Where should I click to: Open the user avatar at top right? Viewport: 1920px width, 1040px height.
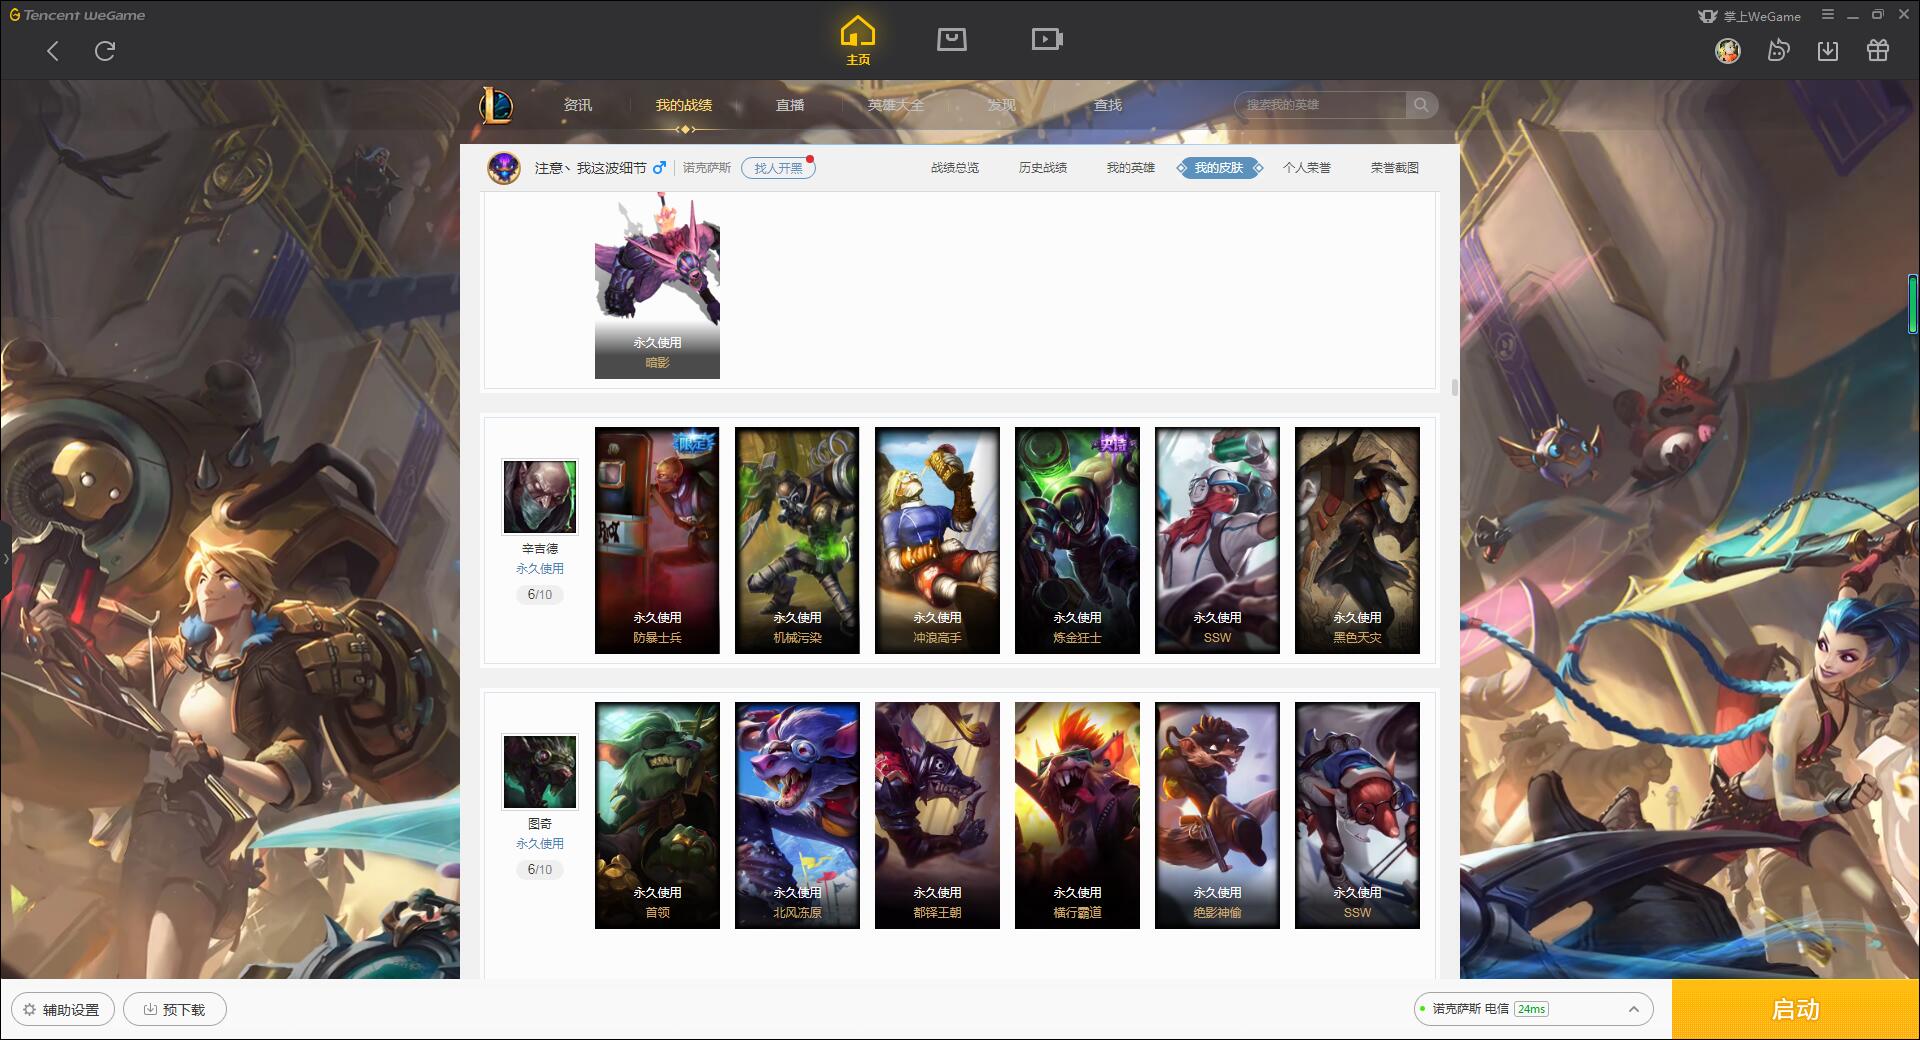(1728, 50)
